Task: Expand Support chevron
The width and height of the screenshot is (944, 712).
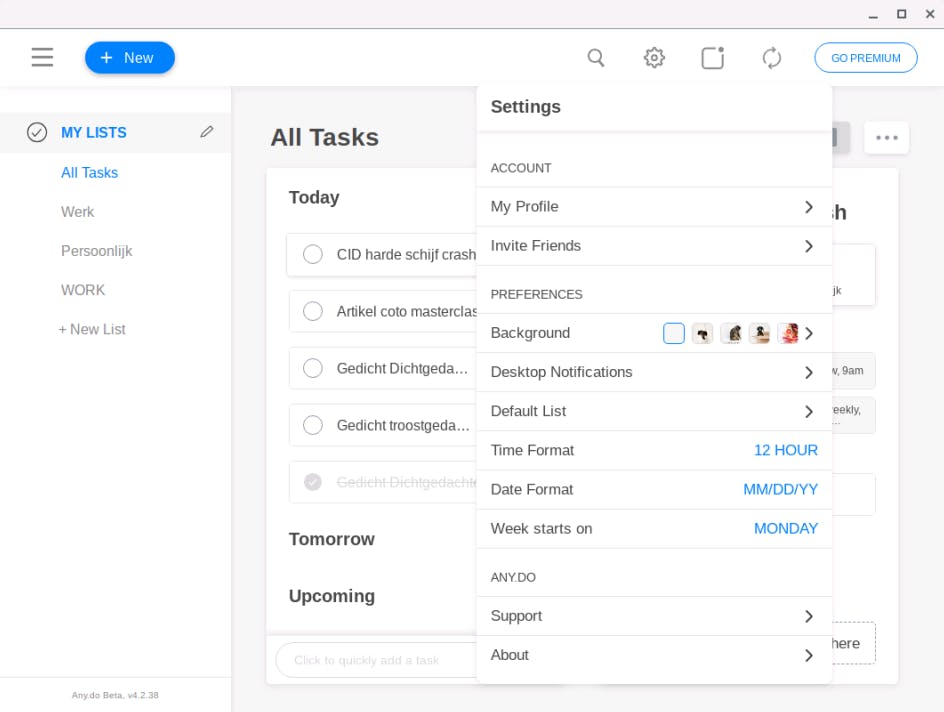Action: coord(809,616)
